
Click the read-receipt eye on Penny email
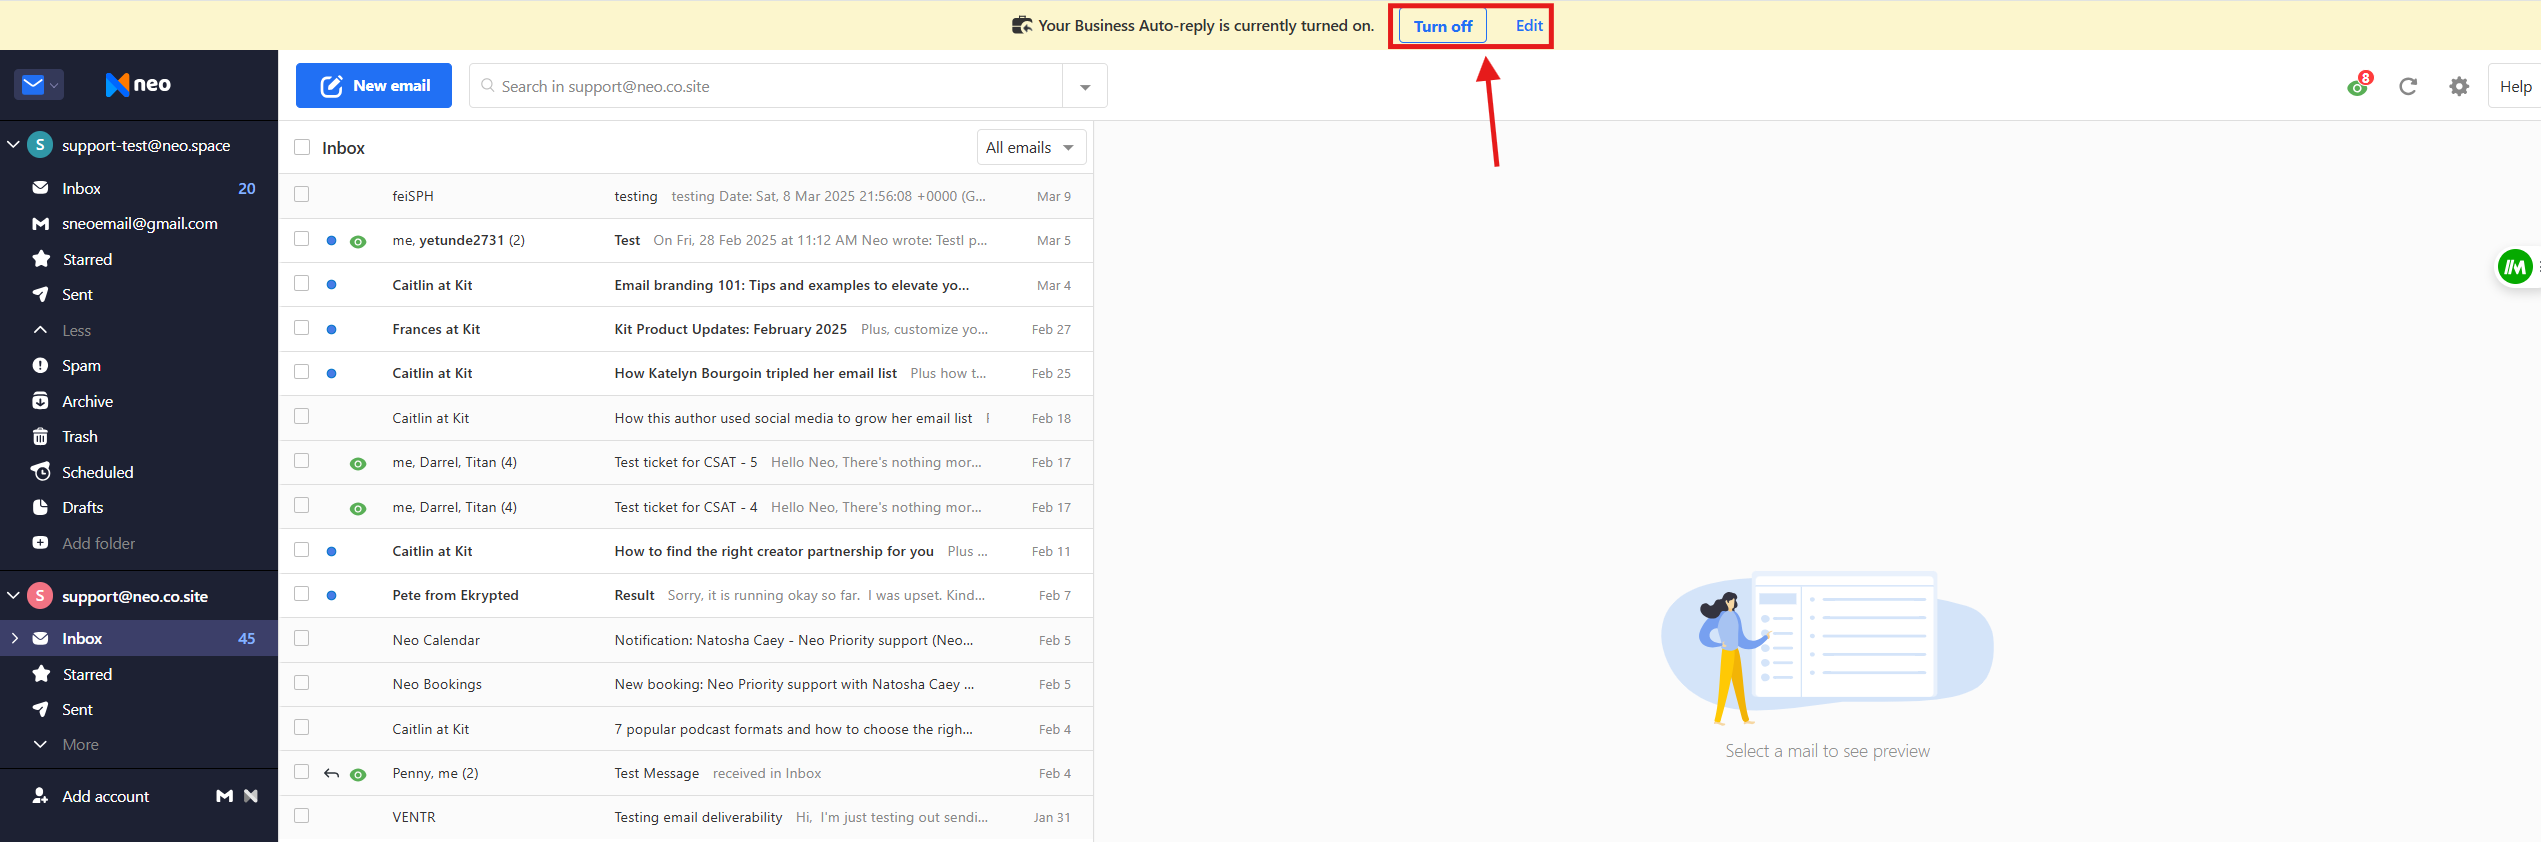pos(358,774)
